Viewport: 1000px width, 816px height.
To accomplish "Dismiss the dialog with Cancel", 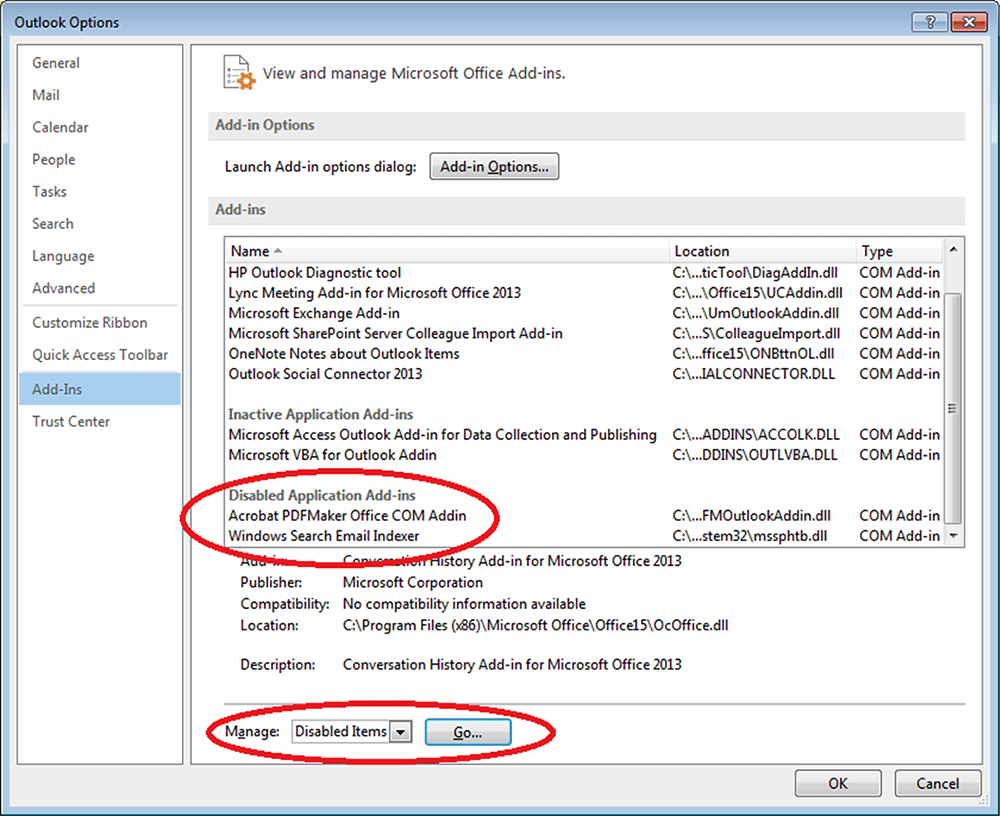I will point(937,783).
